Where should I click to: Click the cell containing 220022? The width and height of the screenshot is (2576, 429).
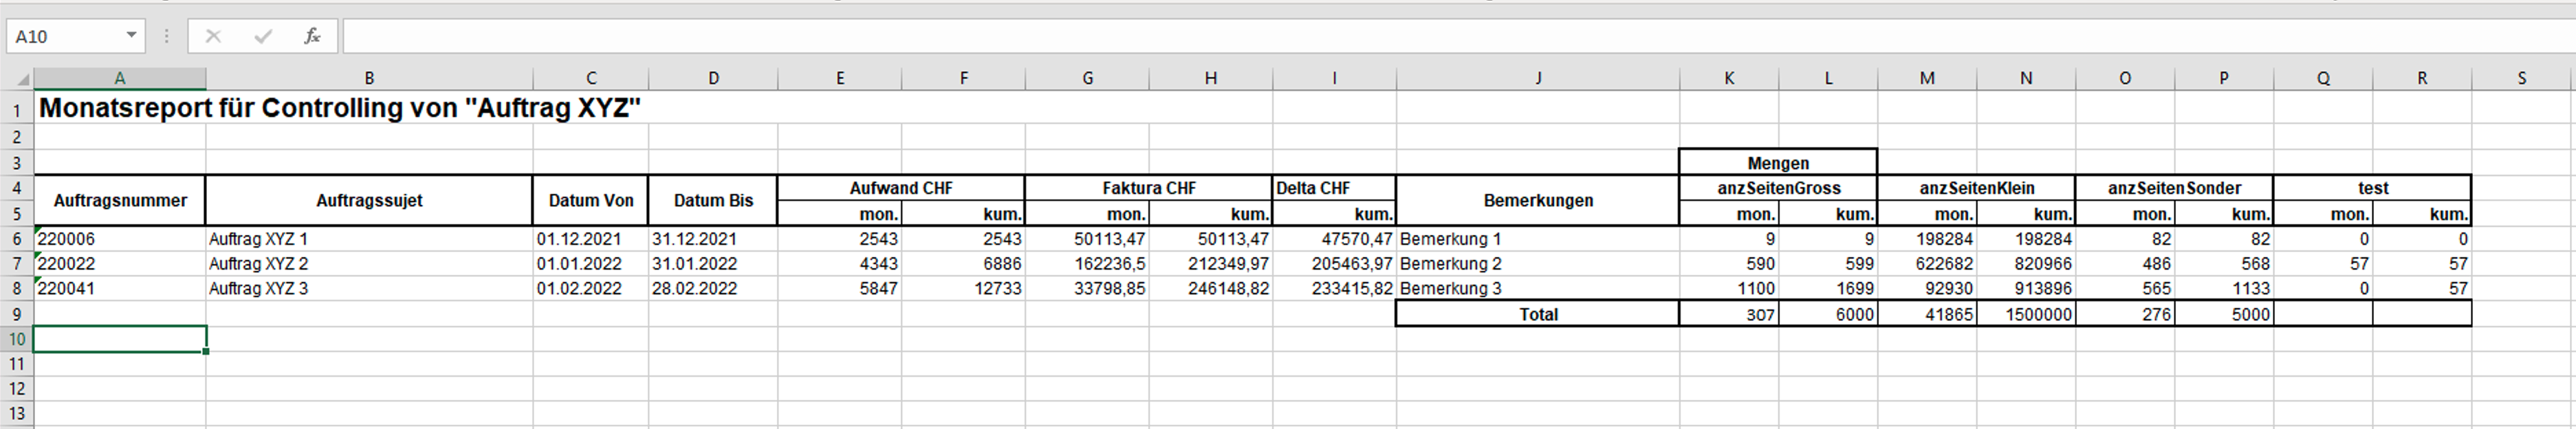click(120, 264)
